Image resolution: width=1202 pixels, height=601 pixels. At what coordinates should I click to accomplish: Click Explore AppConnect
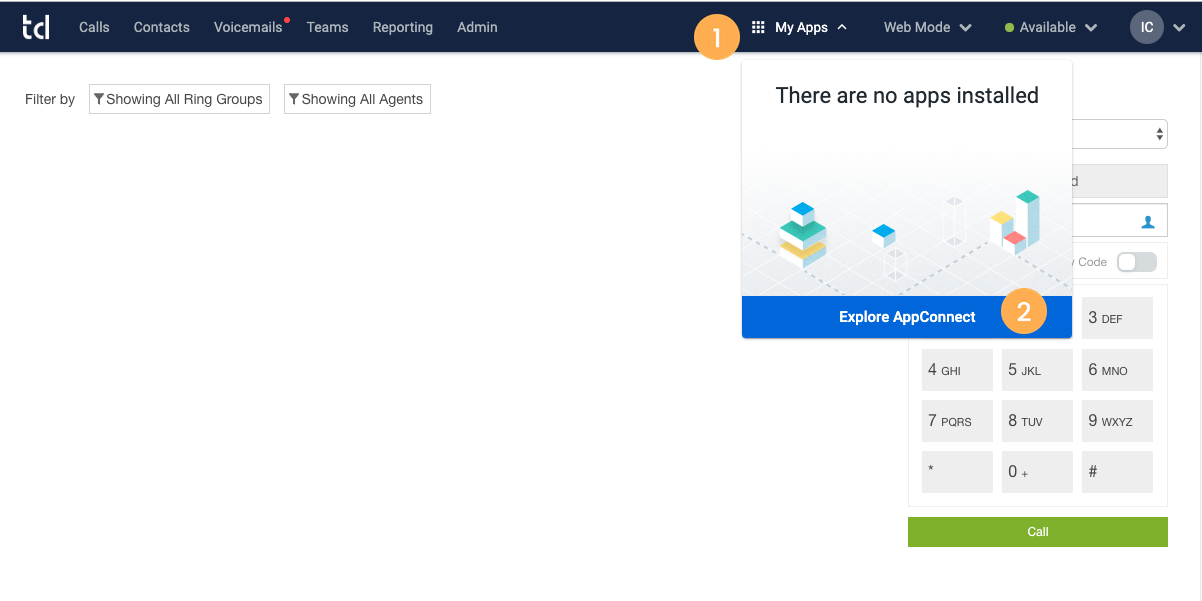[907, 316]
